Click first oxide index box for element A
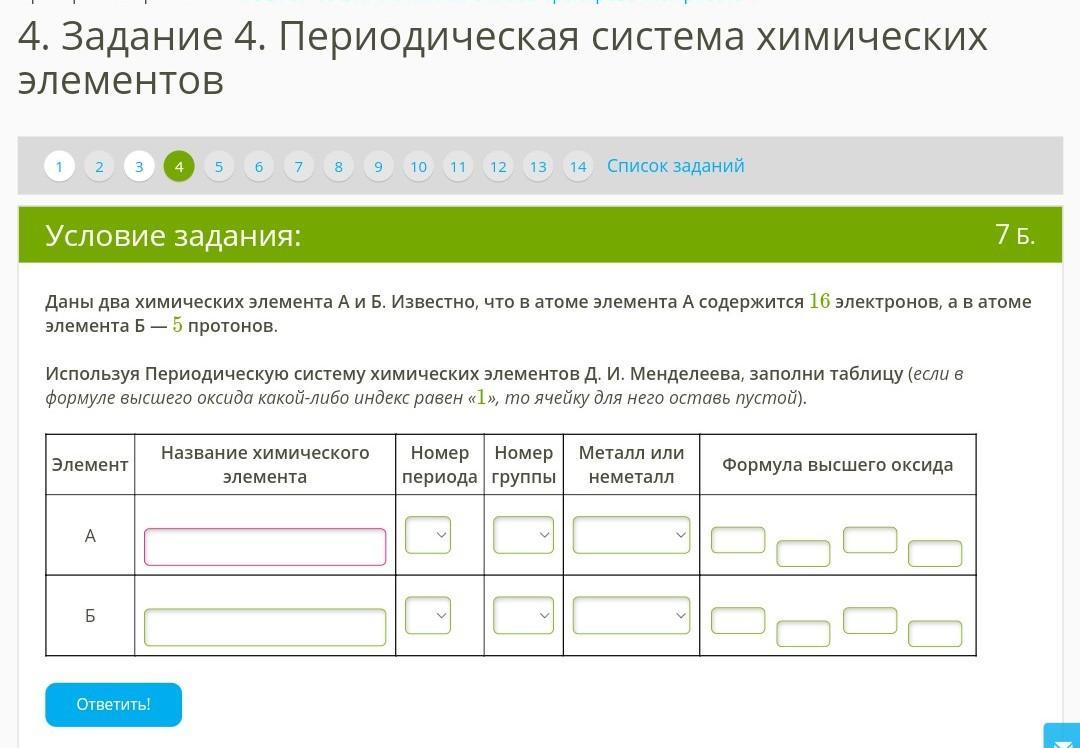 804,554
